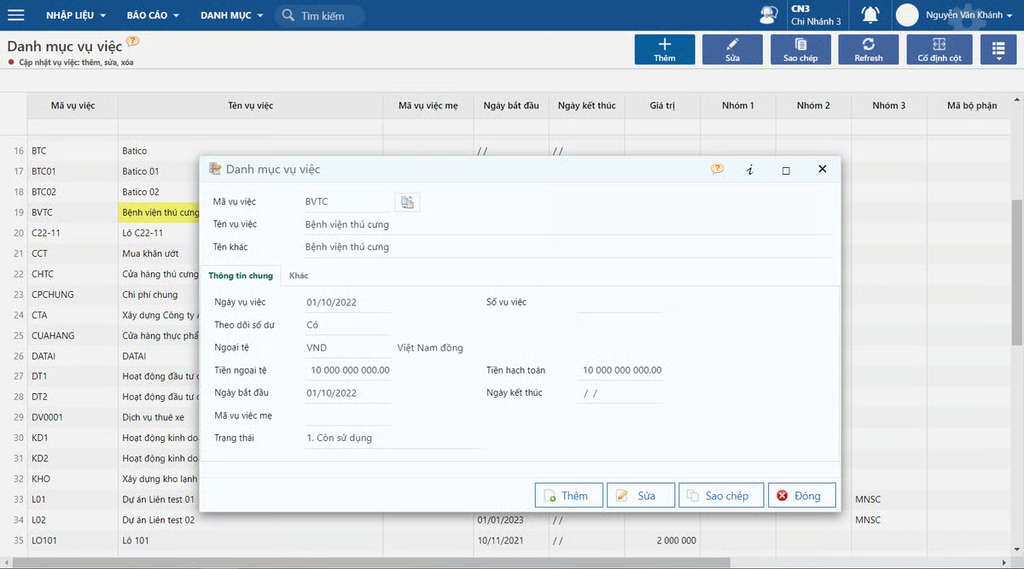Switch to the Thông tin chung tab
The height and width of the screenshot is (569, 1024).
(x=240, y=276)
